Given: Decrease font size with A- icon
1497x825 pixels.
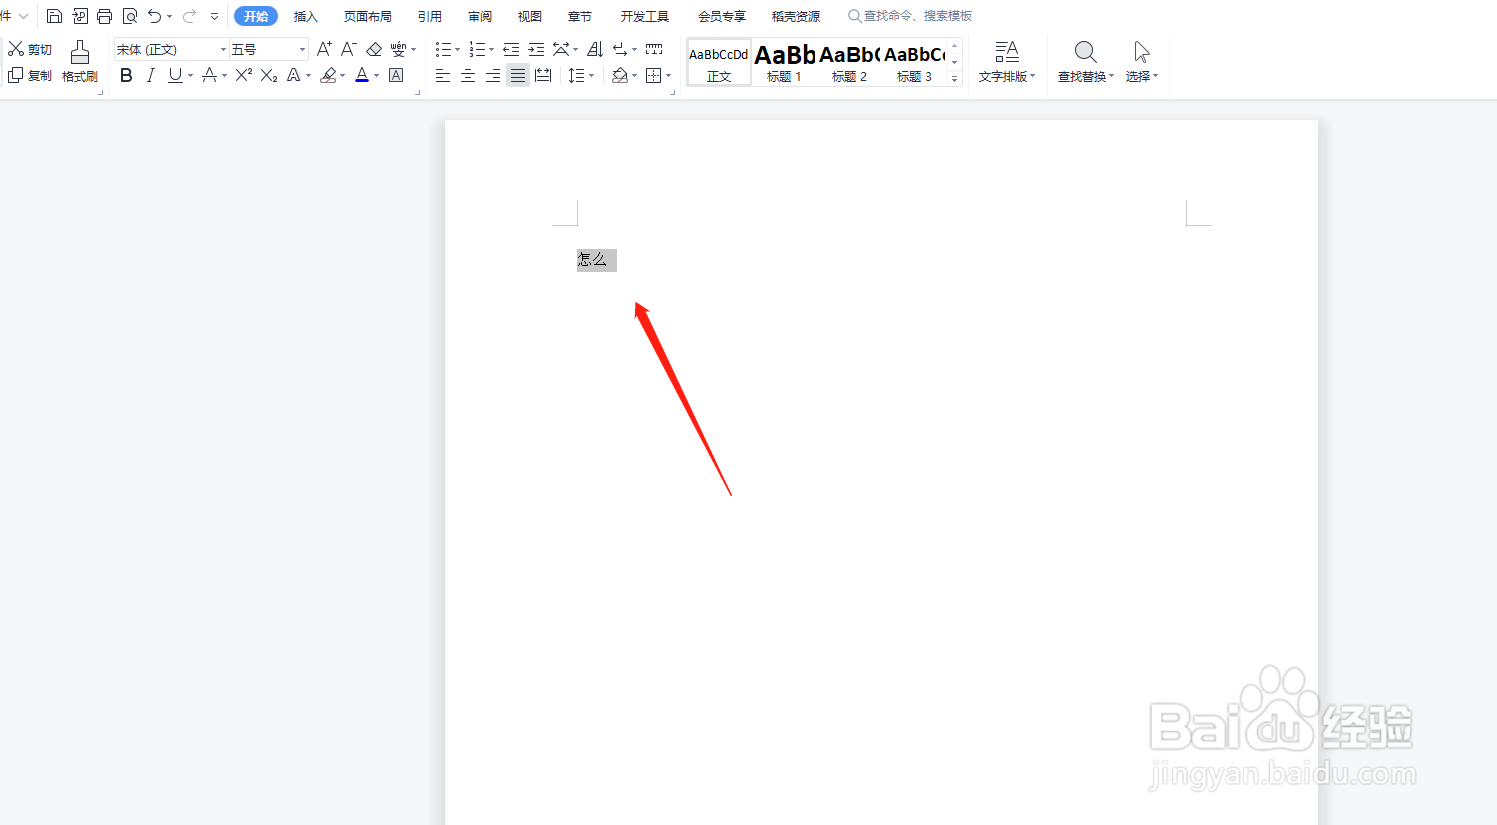Looking at the screenshot, I should tap(348, 49).
